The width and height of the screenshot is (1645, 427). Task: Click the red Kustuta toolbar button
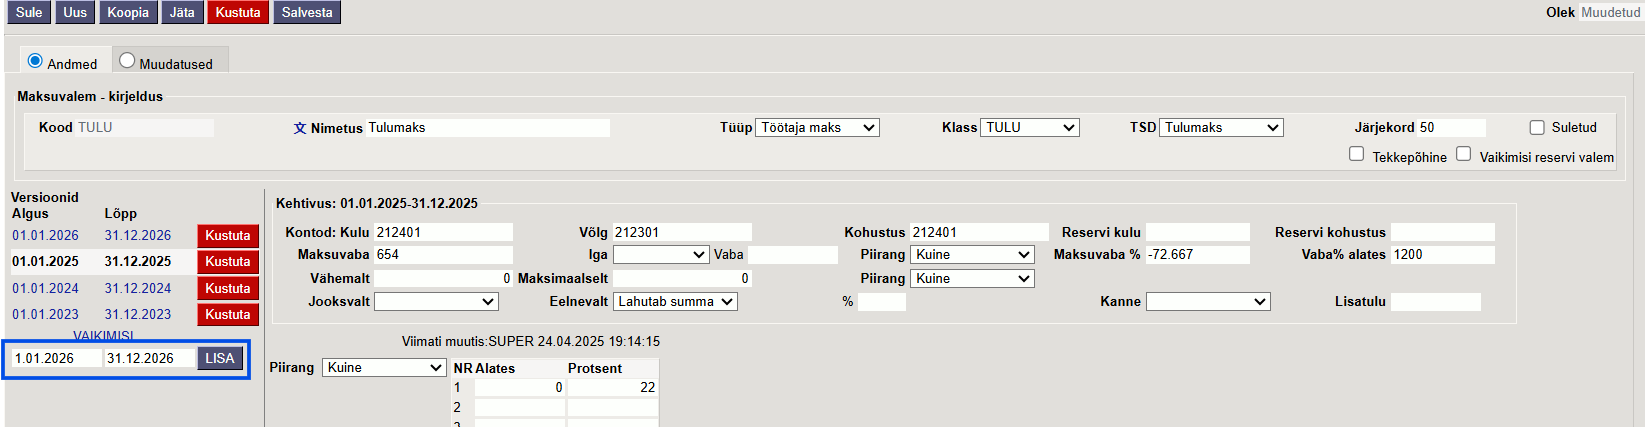click(x=238, y=12)
